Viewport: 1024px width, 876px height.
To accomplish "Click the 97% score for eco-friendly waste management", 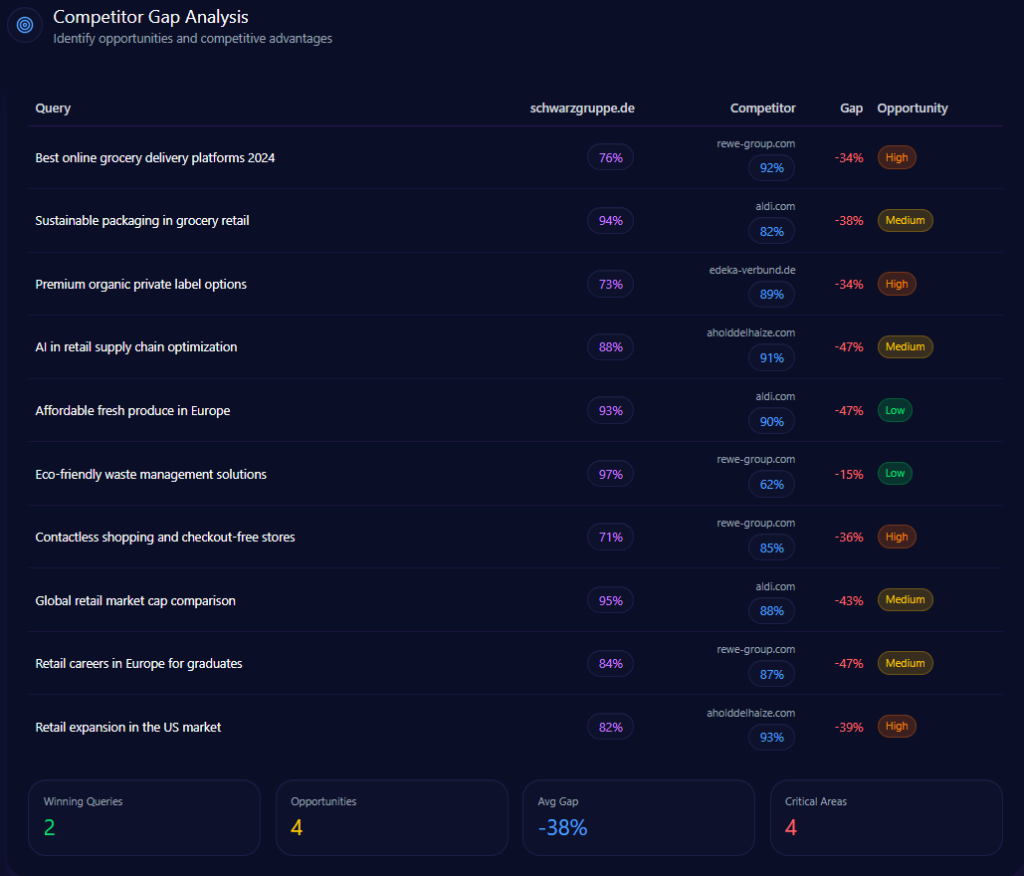I will point(610,474).
